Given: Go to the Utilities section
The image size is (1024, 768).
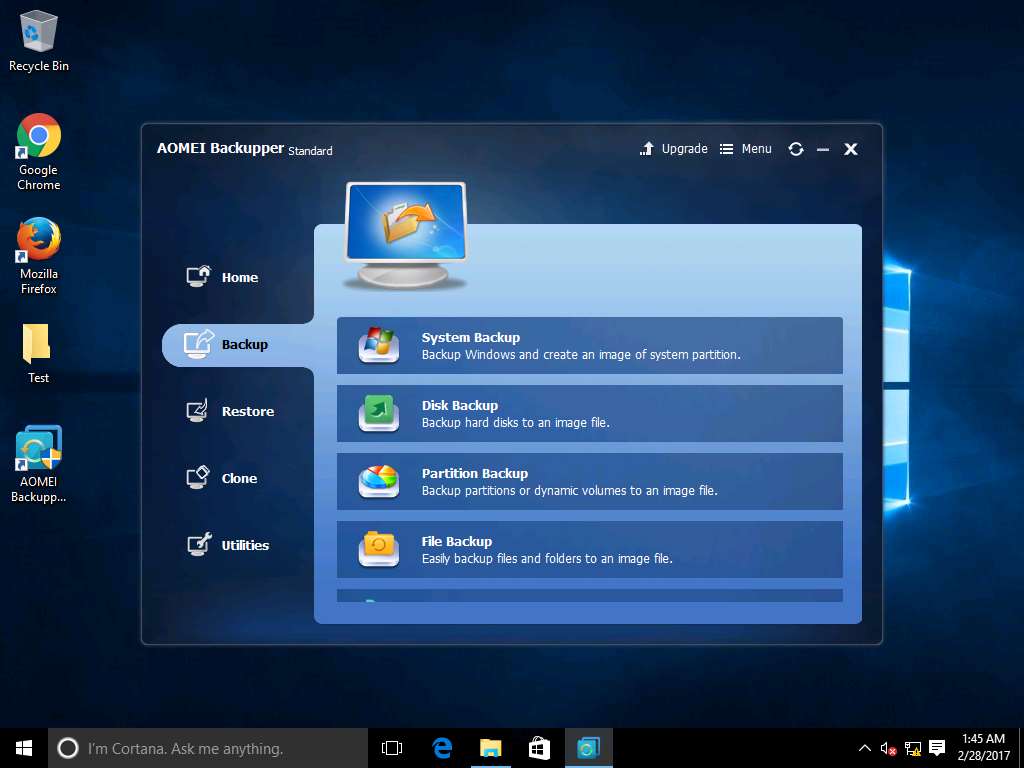Looking at the screenshot, I should [x=227, y=545].
